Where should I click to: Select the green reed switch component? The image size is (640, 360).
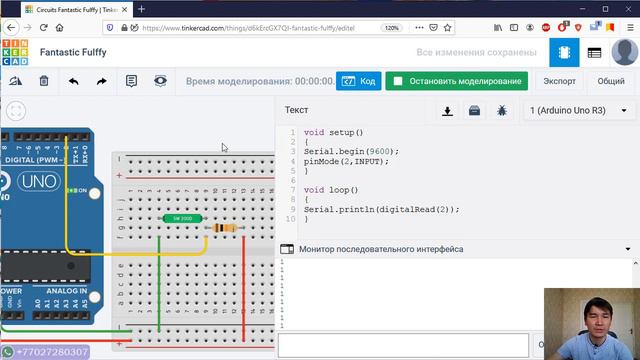point(182,219)
